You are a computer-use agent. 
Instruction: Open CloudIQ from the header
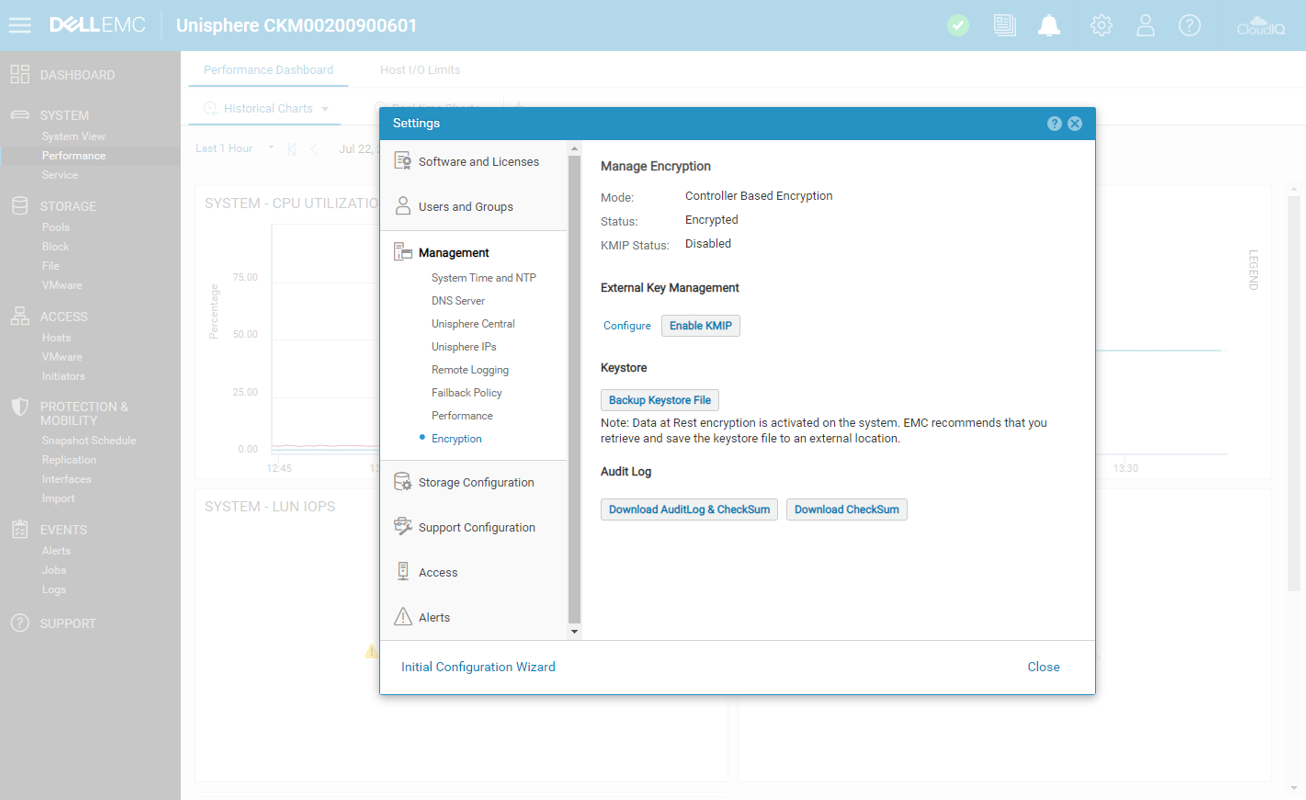1260,26
